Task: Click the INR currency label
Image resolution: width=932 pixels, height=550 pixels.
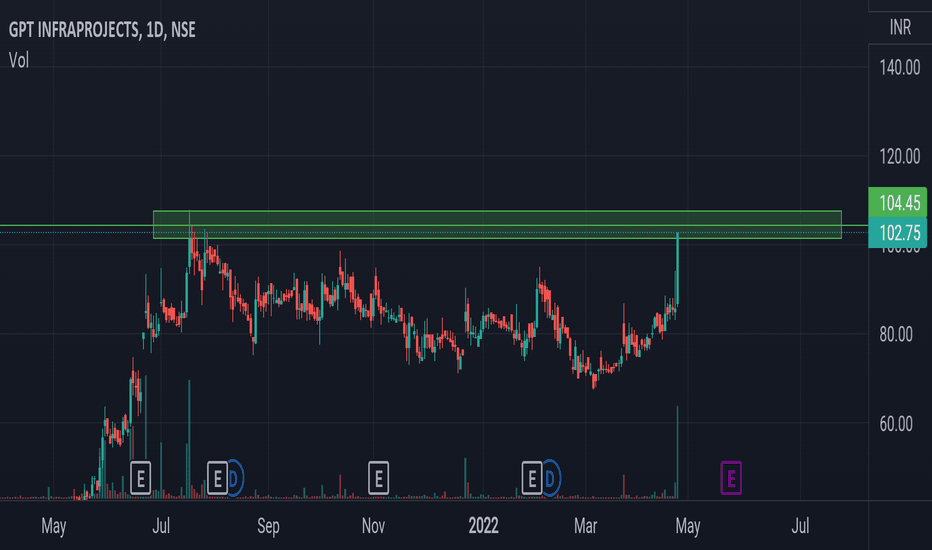Action: (900, 27)
